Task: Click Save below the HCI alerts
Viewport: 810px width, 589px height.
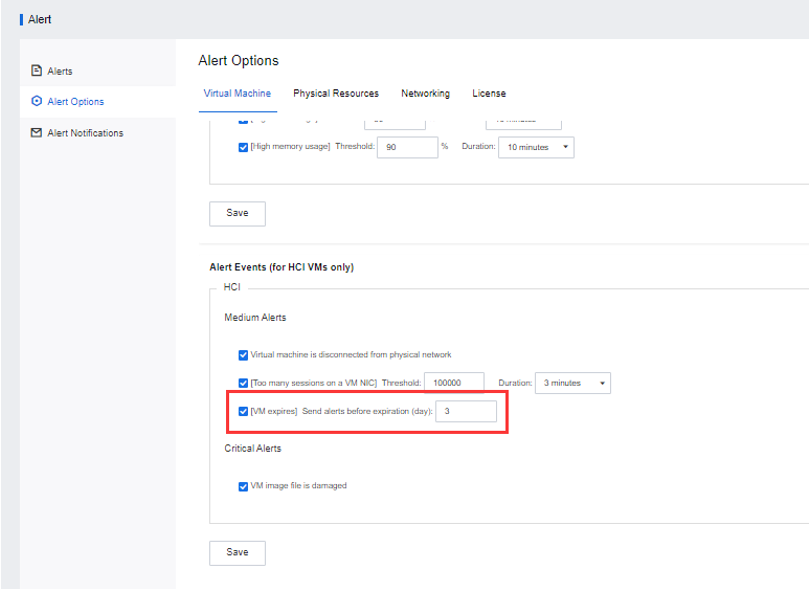Action: pos(237,553)
